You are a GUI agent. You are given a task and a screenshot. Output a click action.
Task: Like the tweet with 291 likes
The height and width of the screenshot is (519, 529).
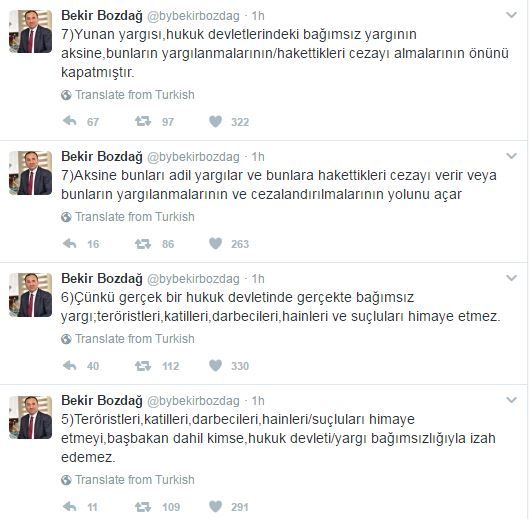tap(216, 506)
